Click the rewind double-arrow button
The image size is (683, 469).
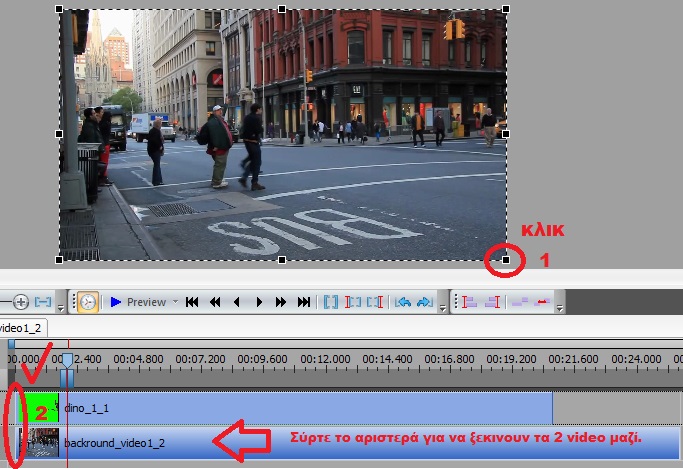215,302
